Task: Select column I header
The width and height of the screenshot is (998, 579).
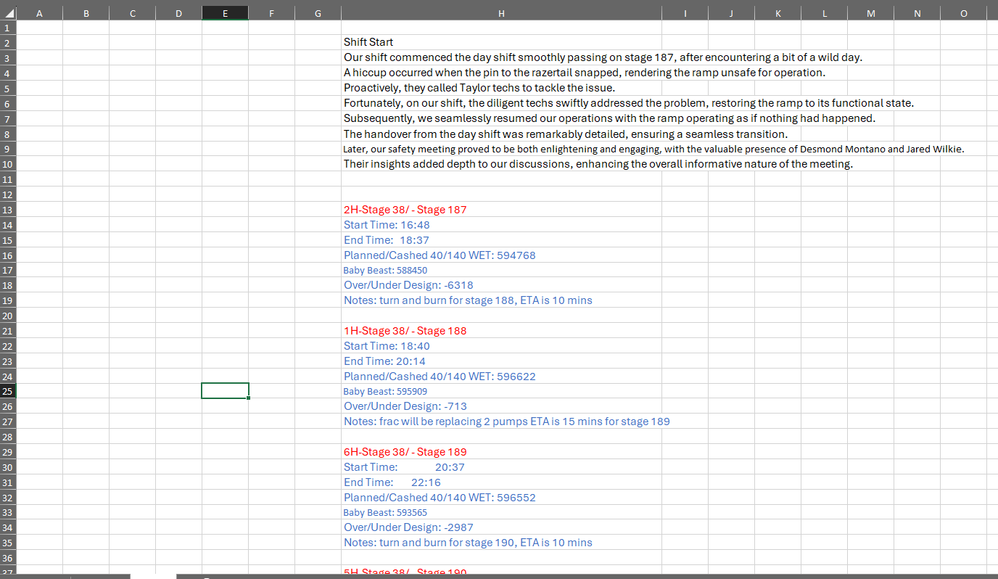Action: pyautogui.click(x=685, y=13)
